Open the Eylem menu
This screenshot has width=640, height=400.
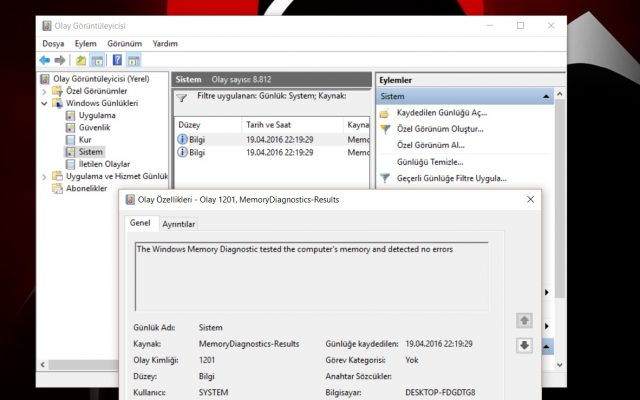click(x=85, y=43)
